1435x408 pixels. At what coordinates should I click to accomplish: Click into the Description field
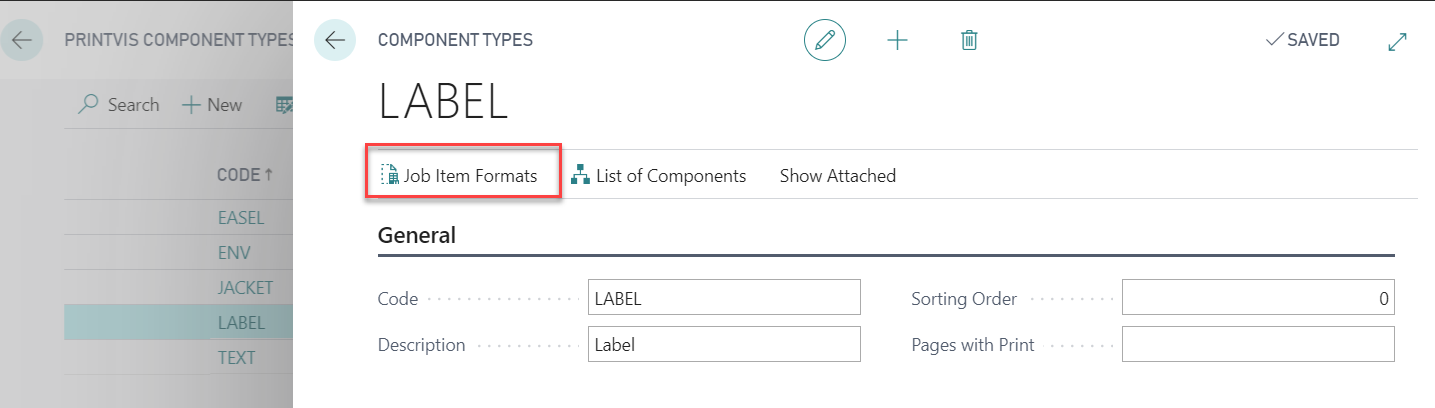[724, 345]
